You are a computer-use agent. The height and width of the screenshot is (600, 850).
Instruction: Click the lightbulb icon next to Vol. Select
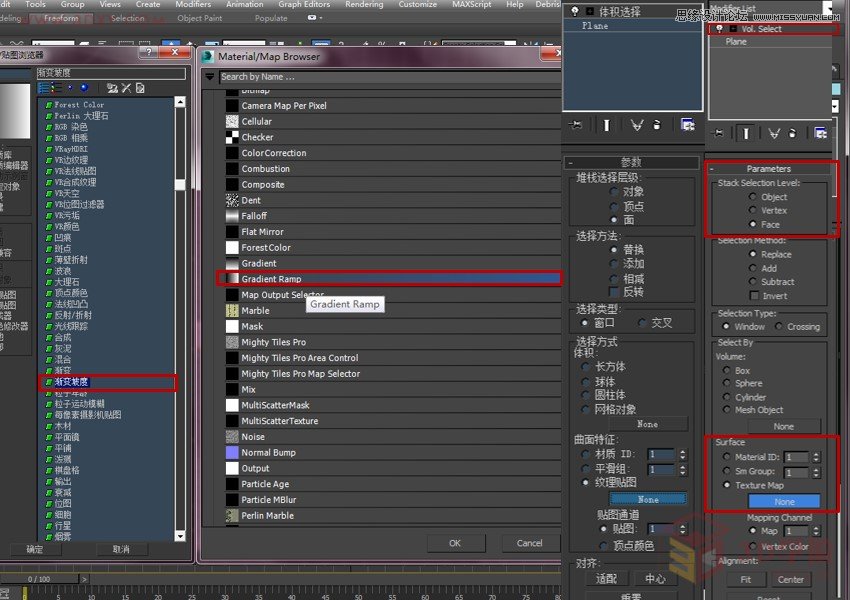pos(719,29)
